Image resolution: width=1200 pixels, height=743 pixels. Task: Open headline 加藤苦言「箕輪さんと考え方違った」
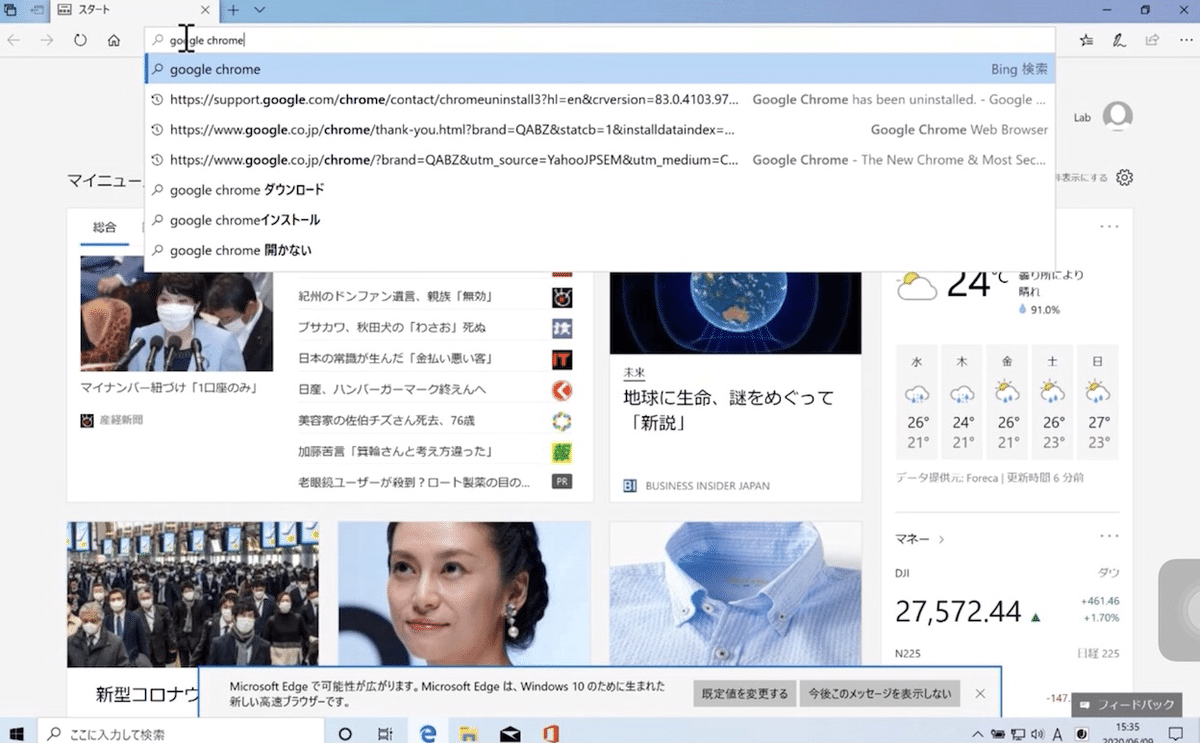click(396, 451)
